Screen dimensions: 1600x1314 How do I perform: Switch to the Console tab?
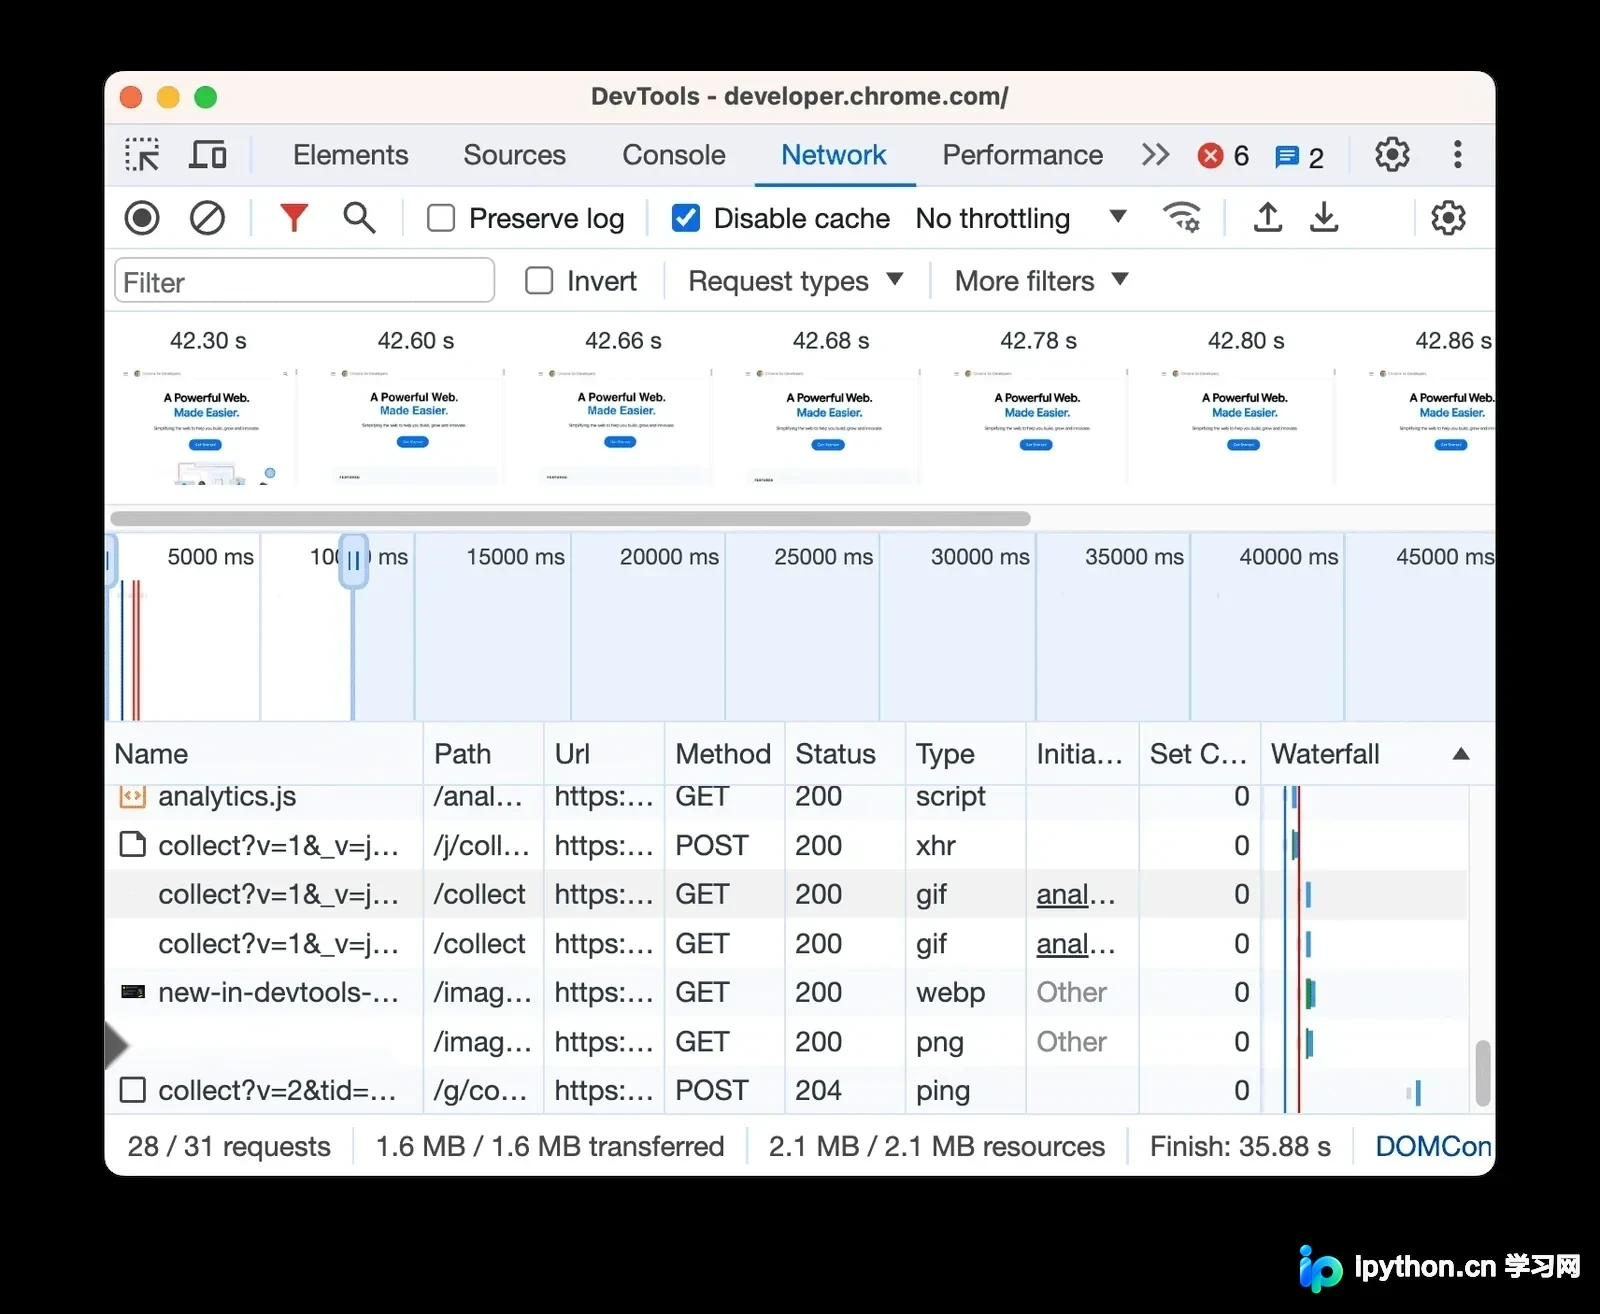(x=674, y=155)
